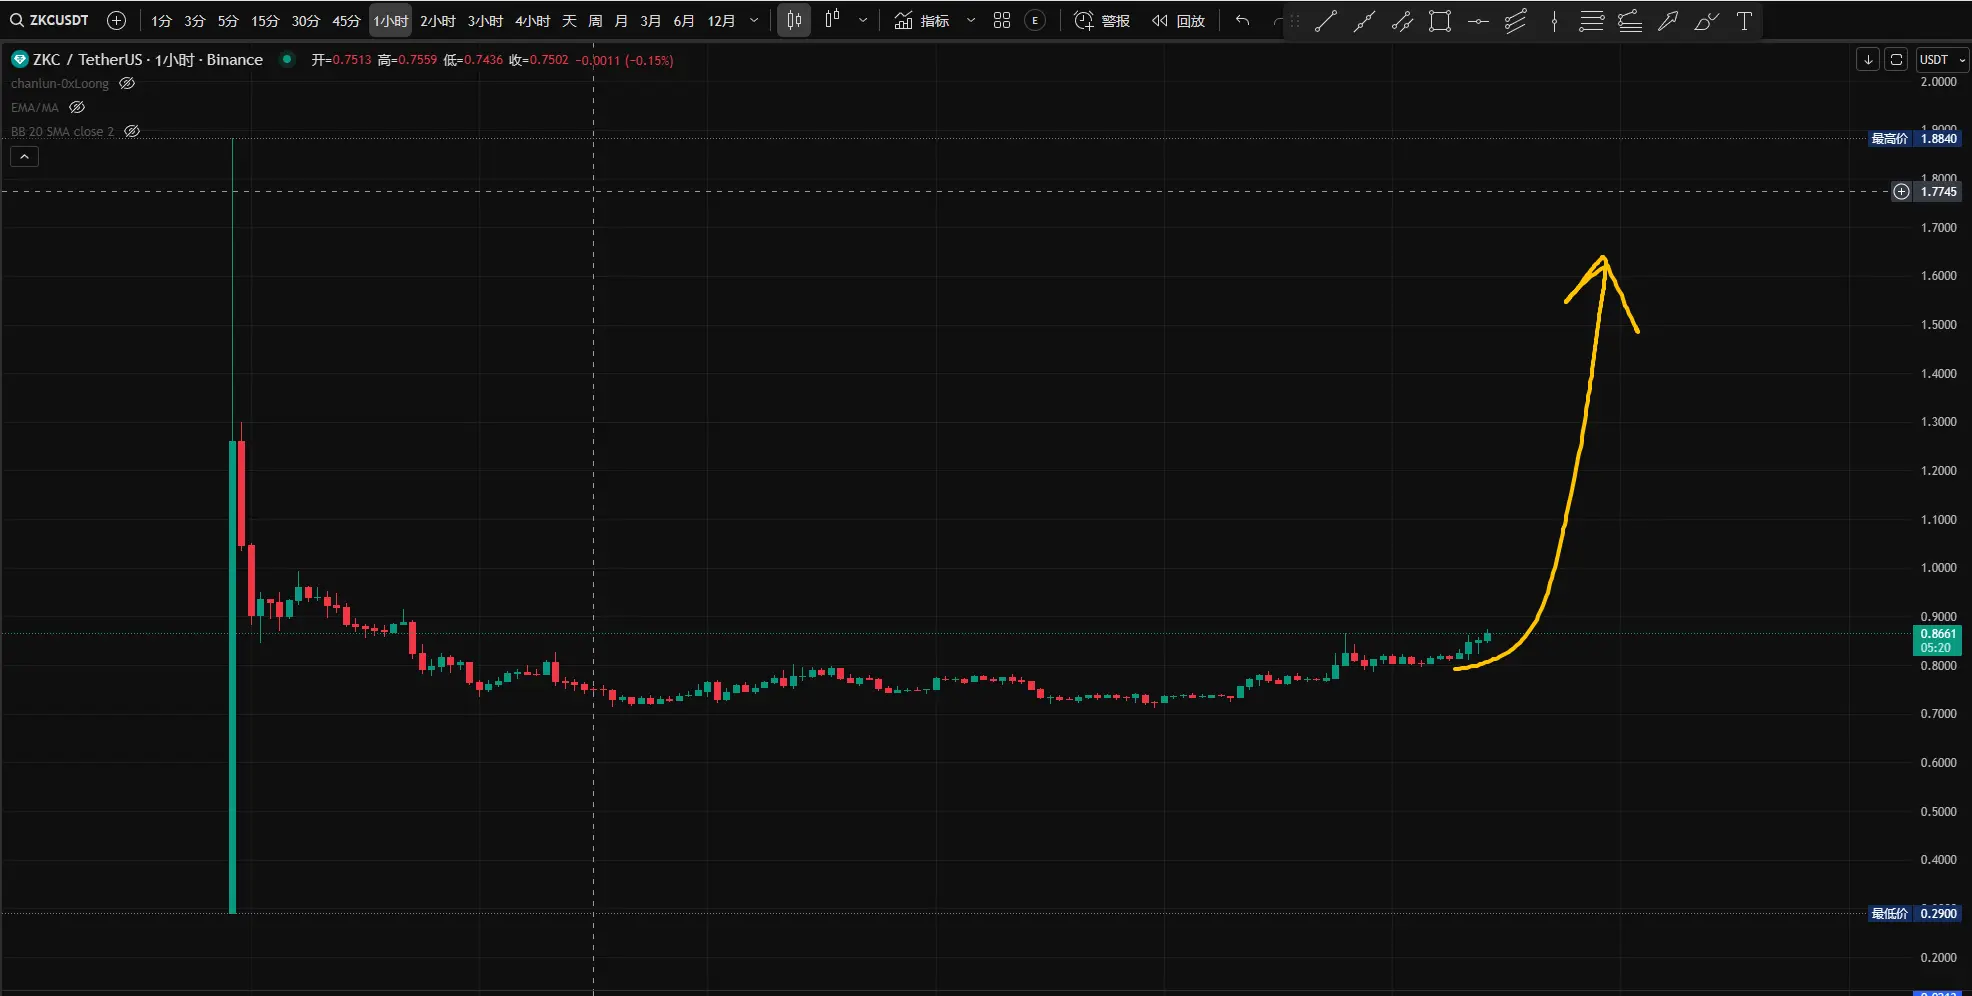The width and height of the screenshot is (1972, 996).
Task: Expand the indicators favorites dropdown arrow
Action: tap(970, 20)
